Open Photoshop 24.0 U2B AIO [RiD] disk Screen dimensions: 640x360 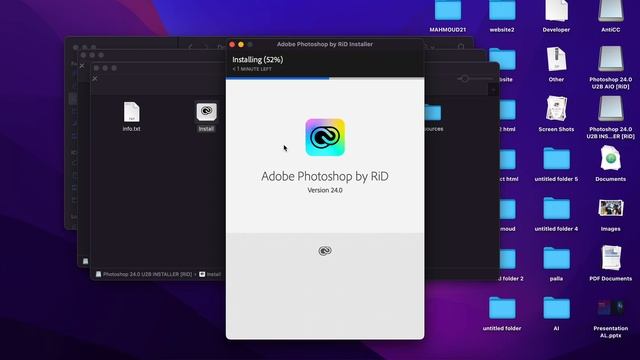(611, 59)
